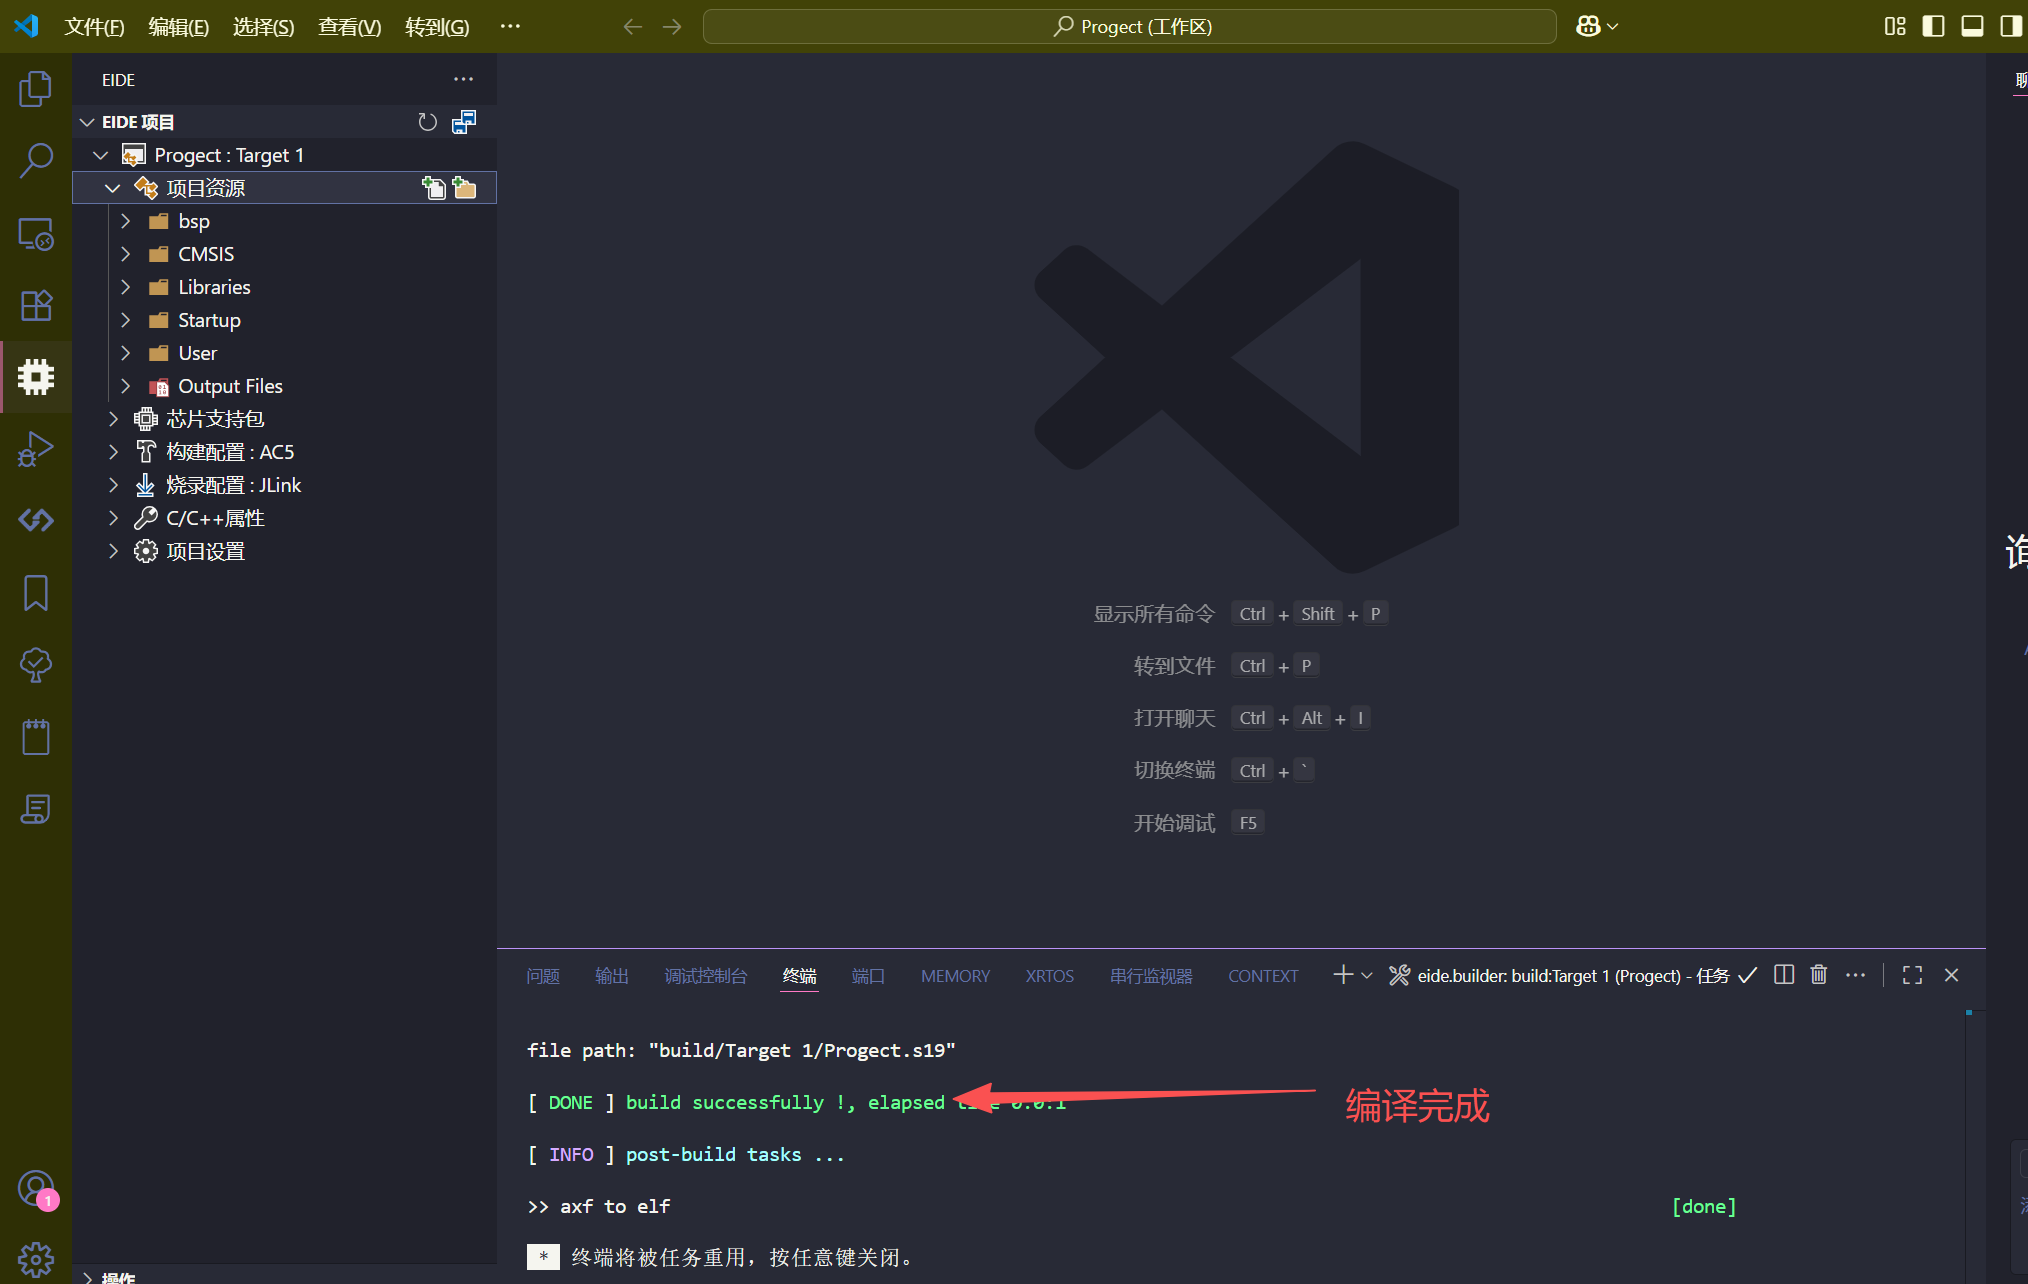The height and width of the screenshot is (1284, 2028).
Task: Collapse the 项目资源 node
Action: pyautogui.click(x=112, y=188)
